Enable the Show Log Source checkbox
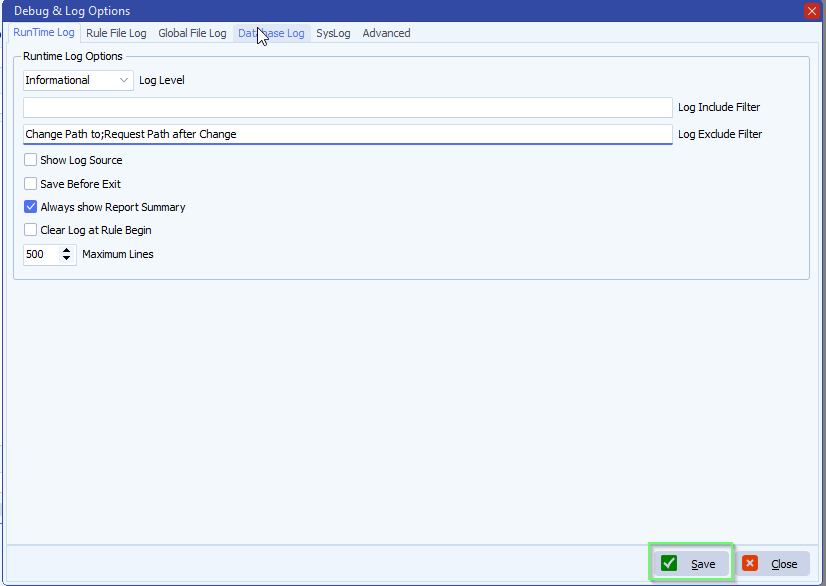Viewport: 826px width, 586px height. tap(31, 160)
